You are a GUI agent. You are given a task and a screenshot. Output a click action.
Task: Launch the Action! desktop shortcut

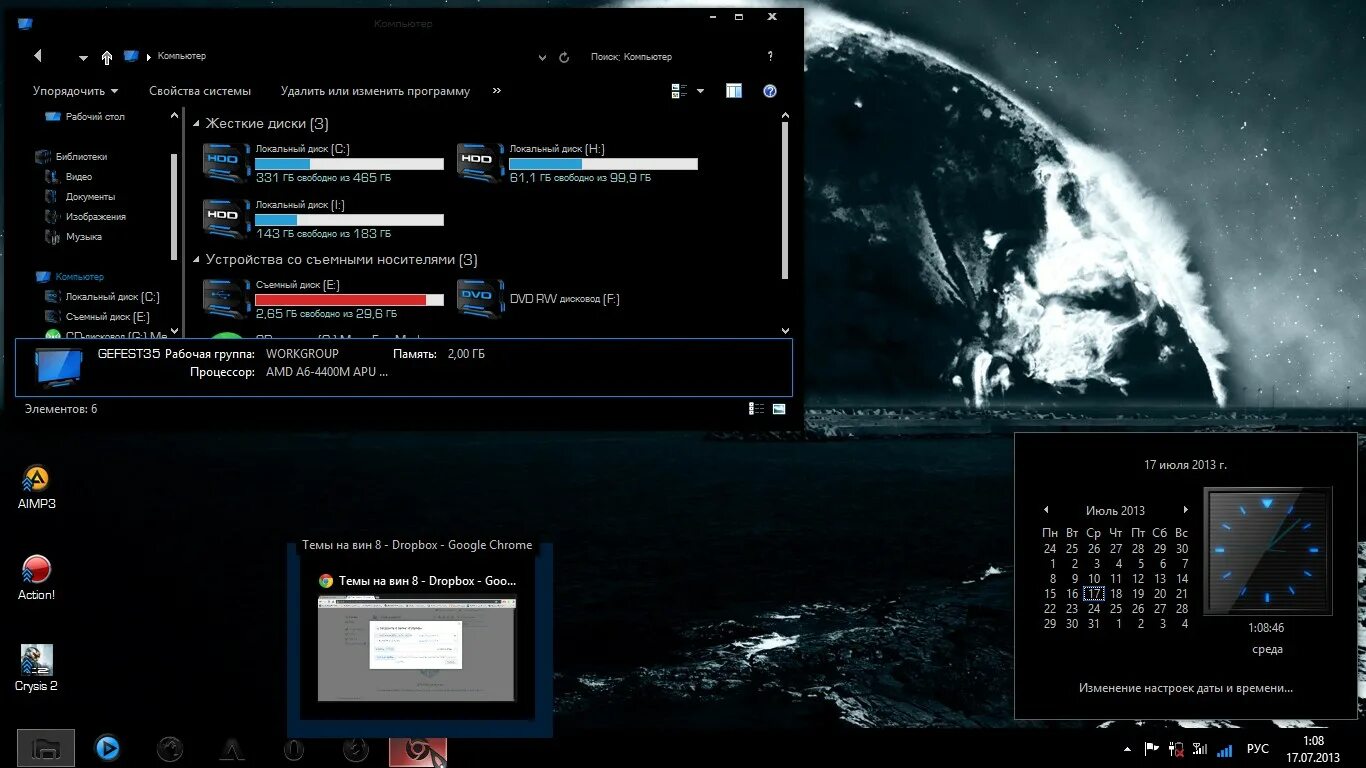coord(36,570)
